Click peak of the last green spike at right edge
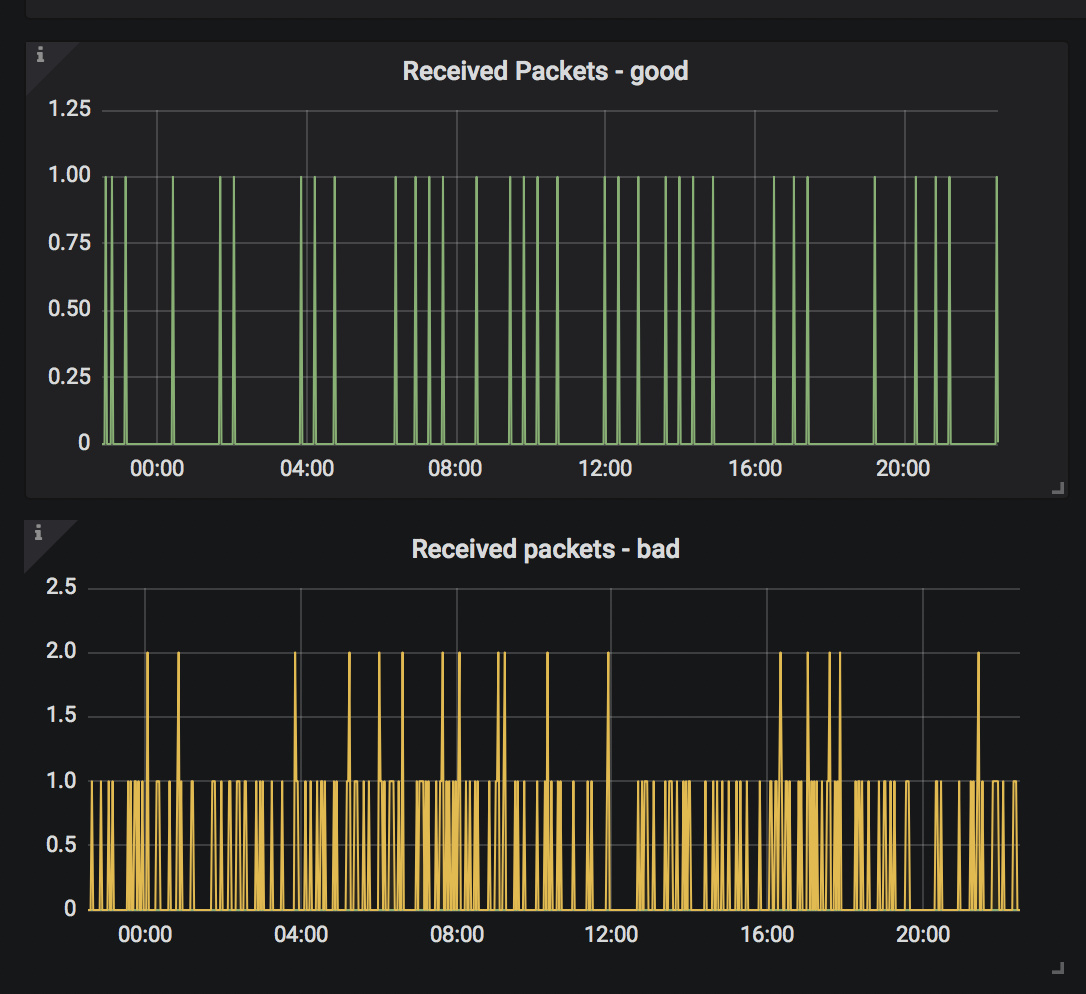1086x994 pixels. [x=997, y=177]
